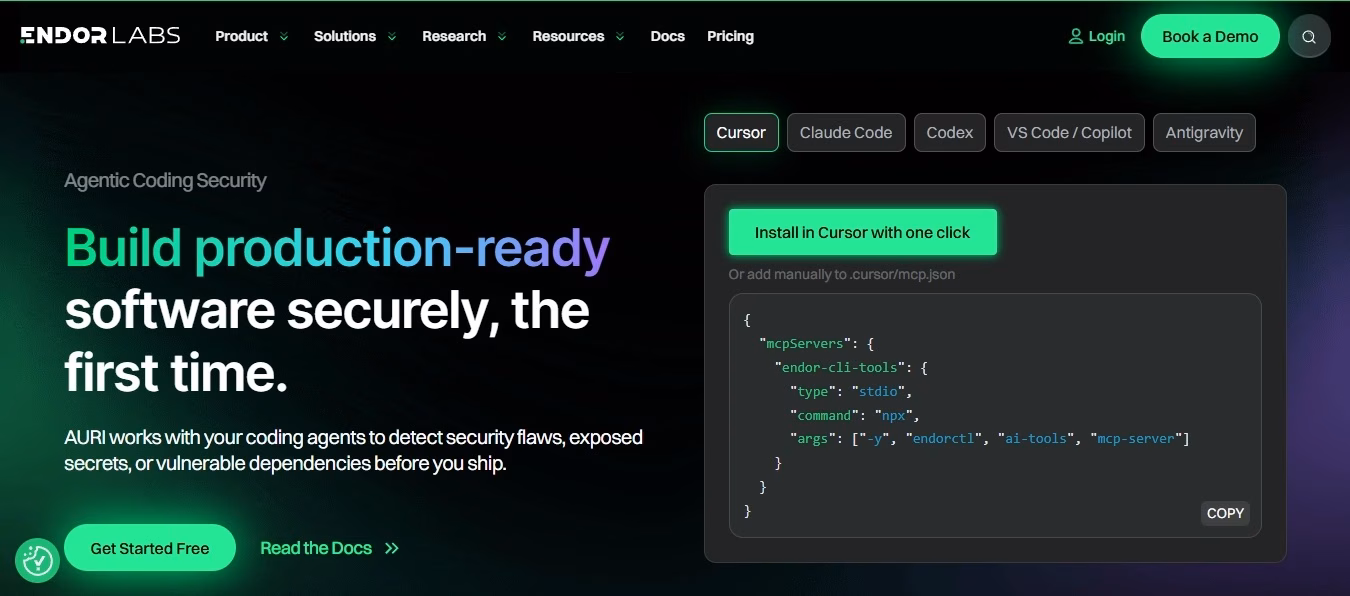The height and width of the screenshot is (596, 1350).
Task: Click the "mcpServers" key in the code
Action: point(806,344)
